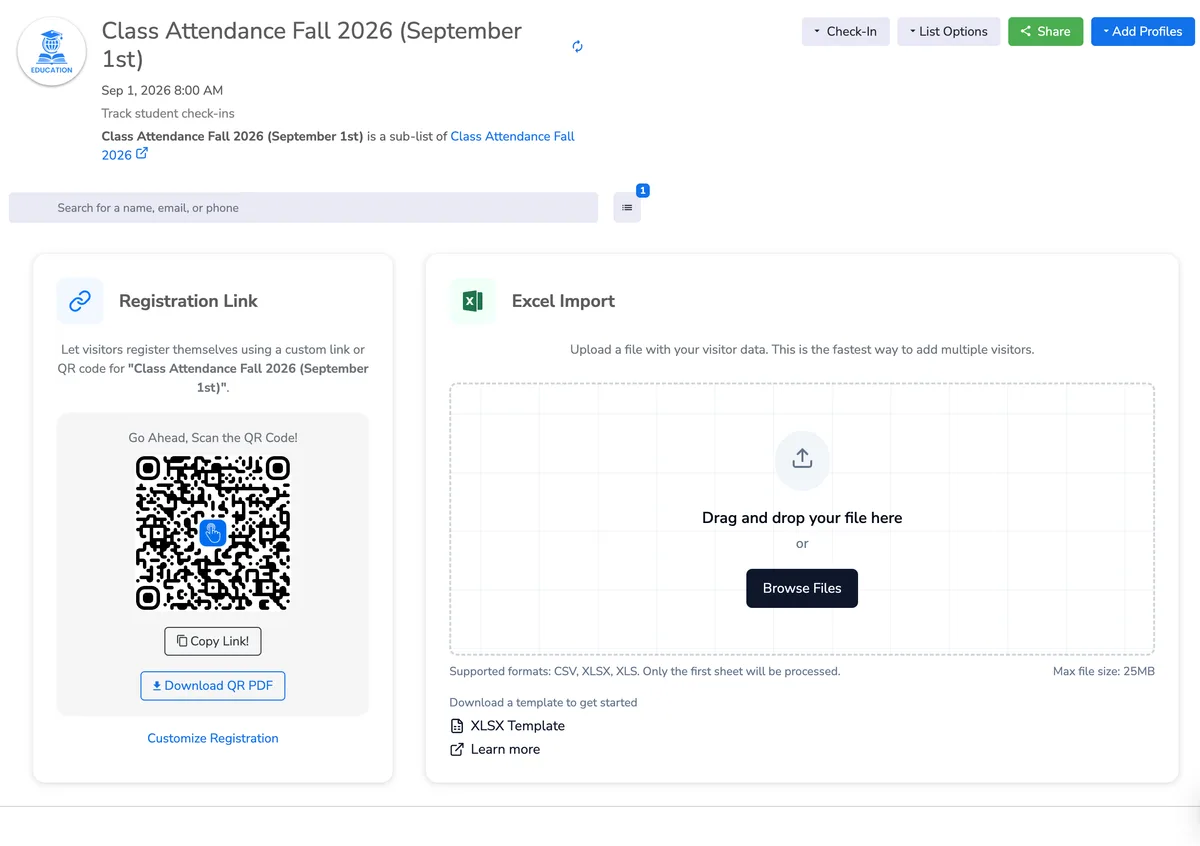The image size is (1200, 846).
Task: Open the list filter icon with badge
Action: click(x=627, y=208)
